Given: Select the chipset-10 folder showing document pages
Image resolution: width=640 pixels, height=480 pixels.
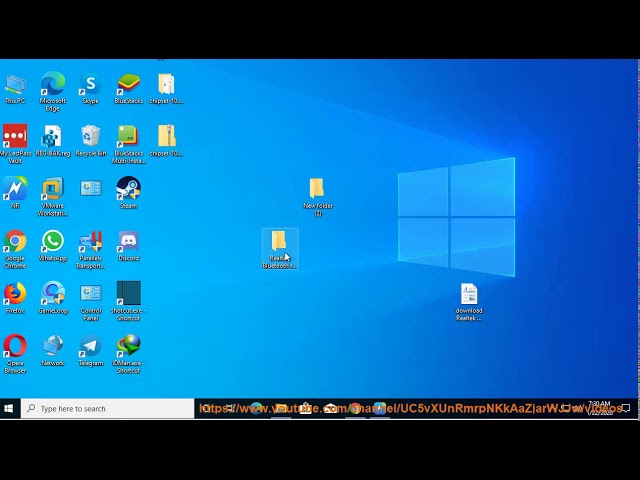Looking at the screenshot, I should pyautogui.click(x=166, y=89).
